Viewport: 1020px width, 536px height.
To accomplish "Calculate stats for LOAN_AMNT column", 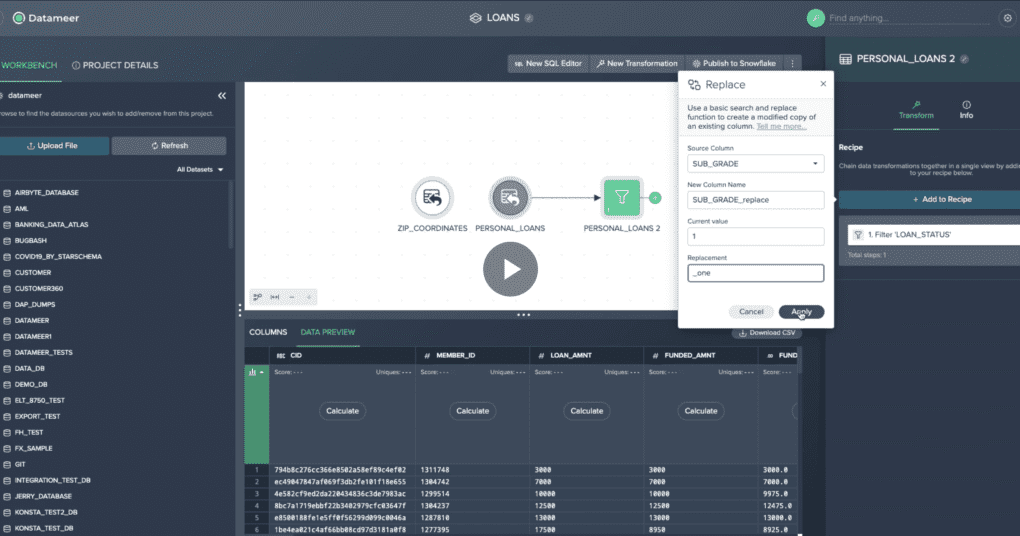I will 587,411.
